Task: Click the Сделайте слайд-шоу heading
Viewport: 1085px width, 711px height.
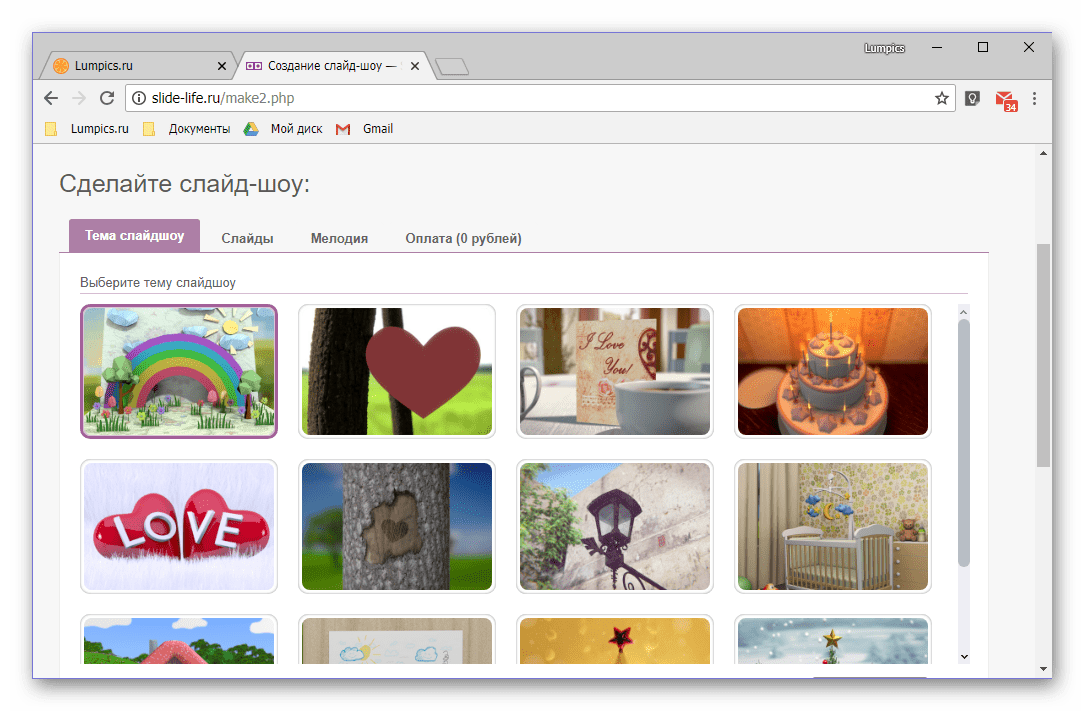Action: [x=185, y=184]
